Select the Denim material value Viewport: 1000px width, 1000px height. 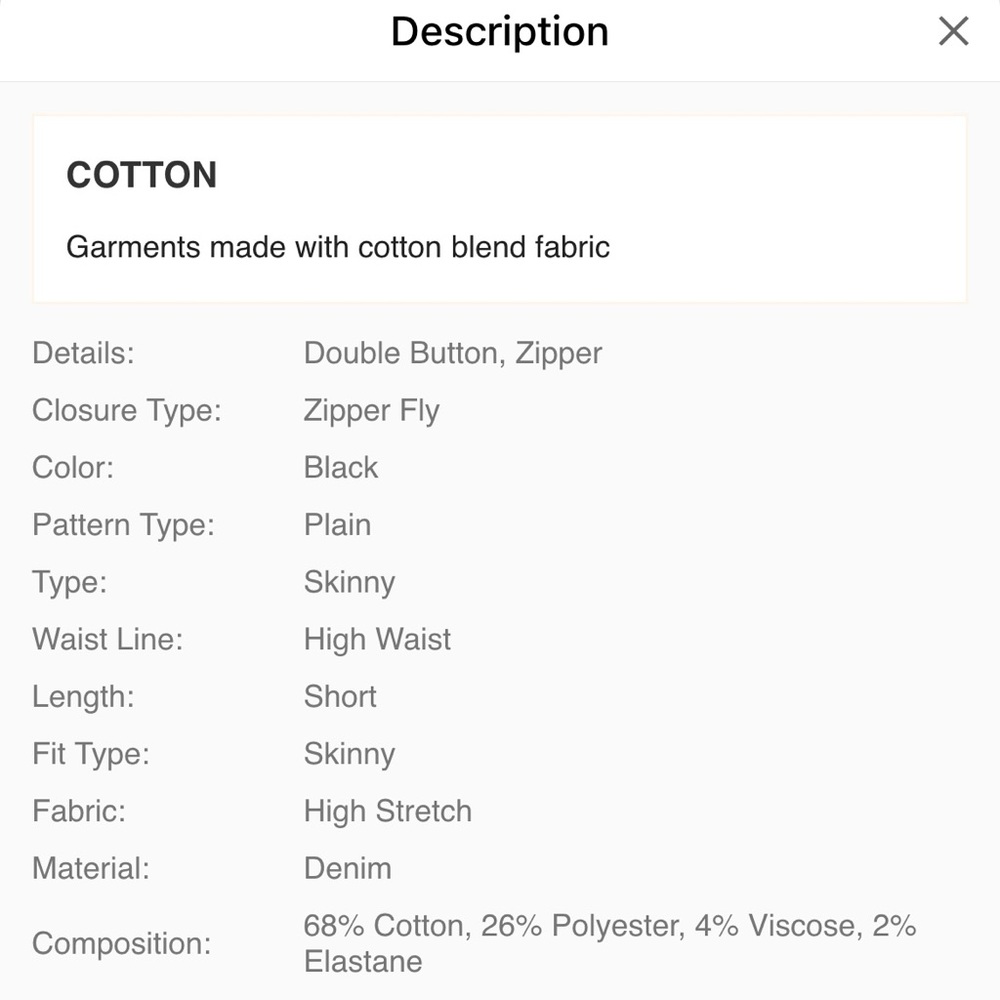point(347,868)
